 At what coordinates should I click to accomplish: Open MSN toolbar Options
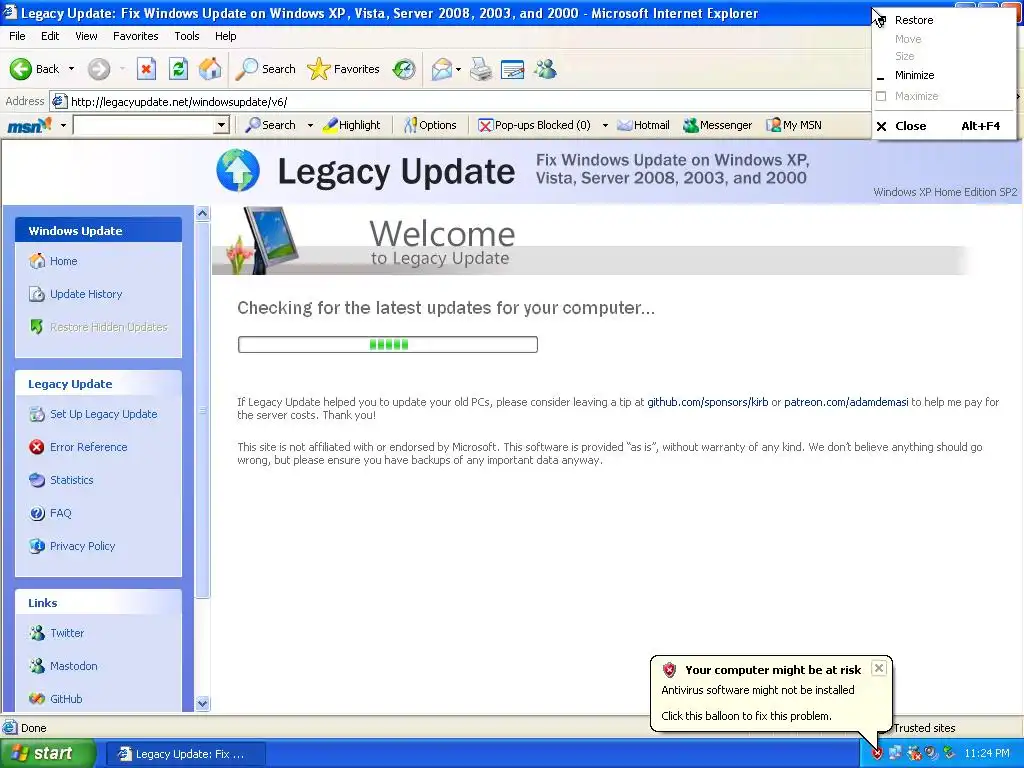[430, 125]
